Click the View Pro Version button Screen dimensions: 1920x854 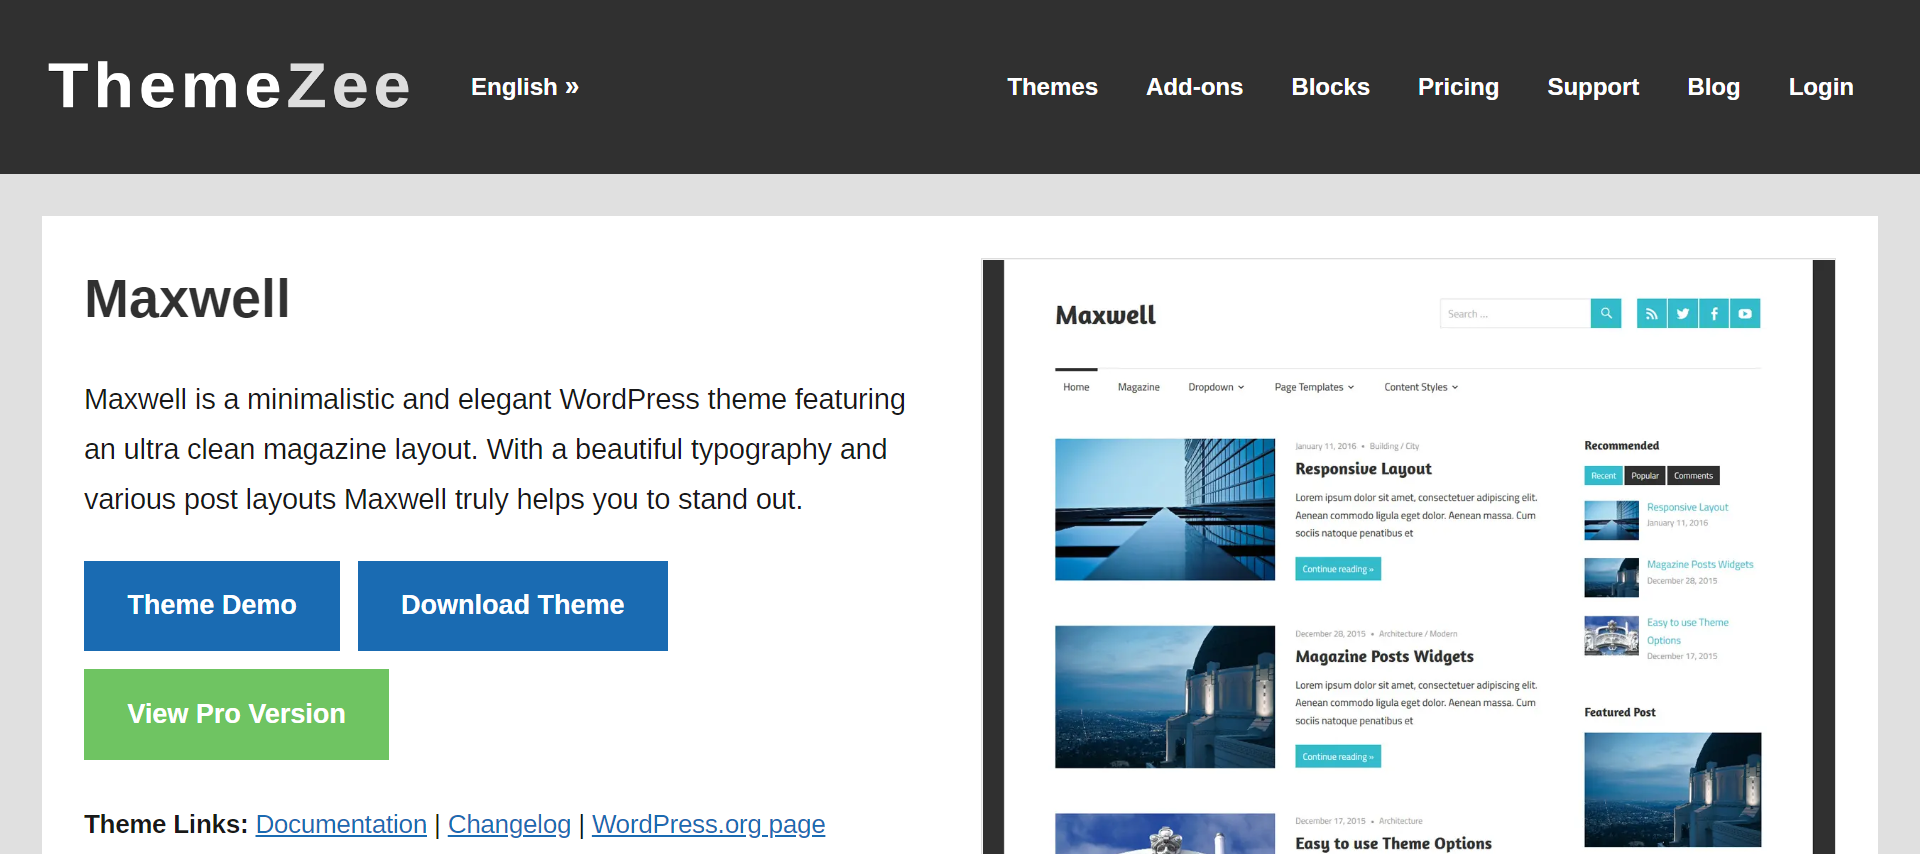236,714
